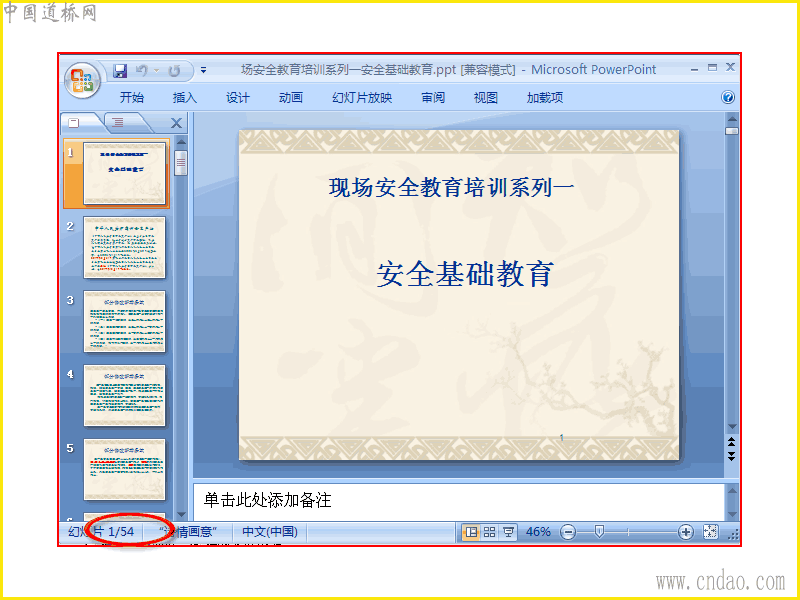
Task: Expand Customize Quick Access Toolbar arrow
Action: 204,70
